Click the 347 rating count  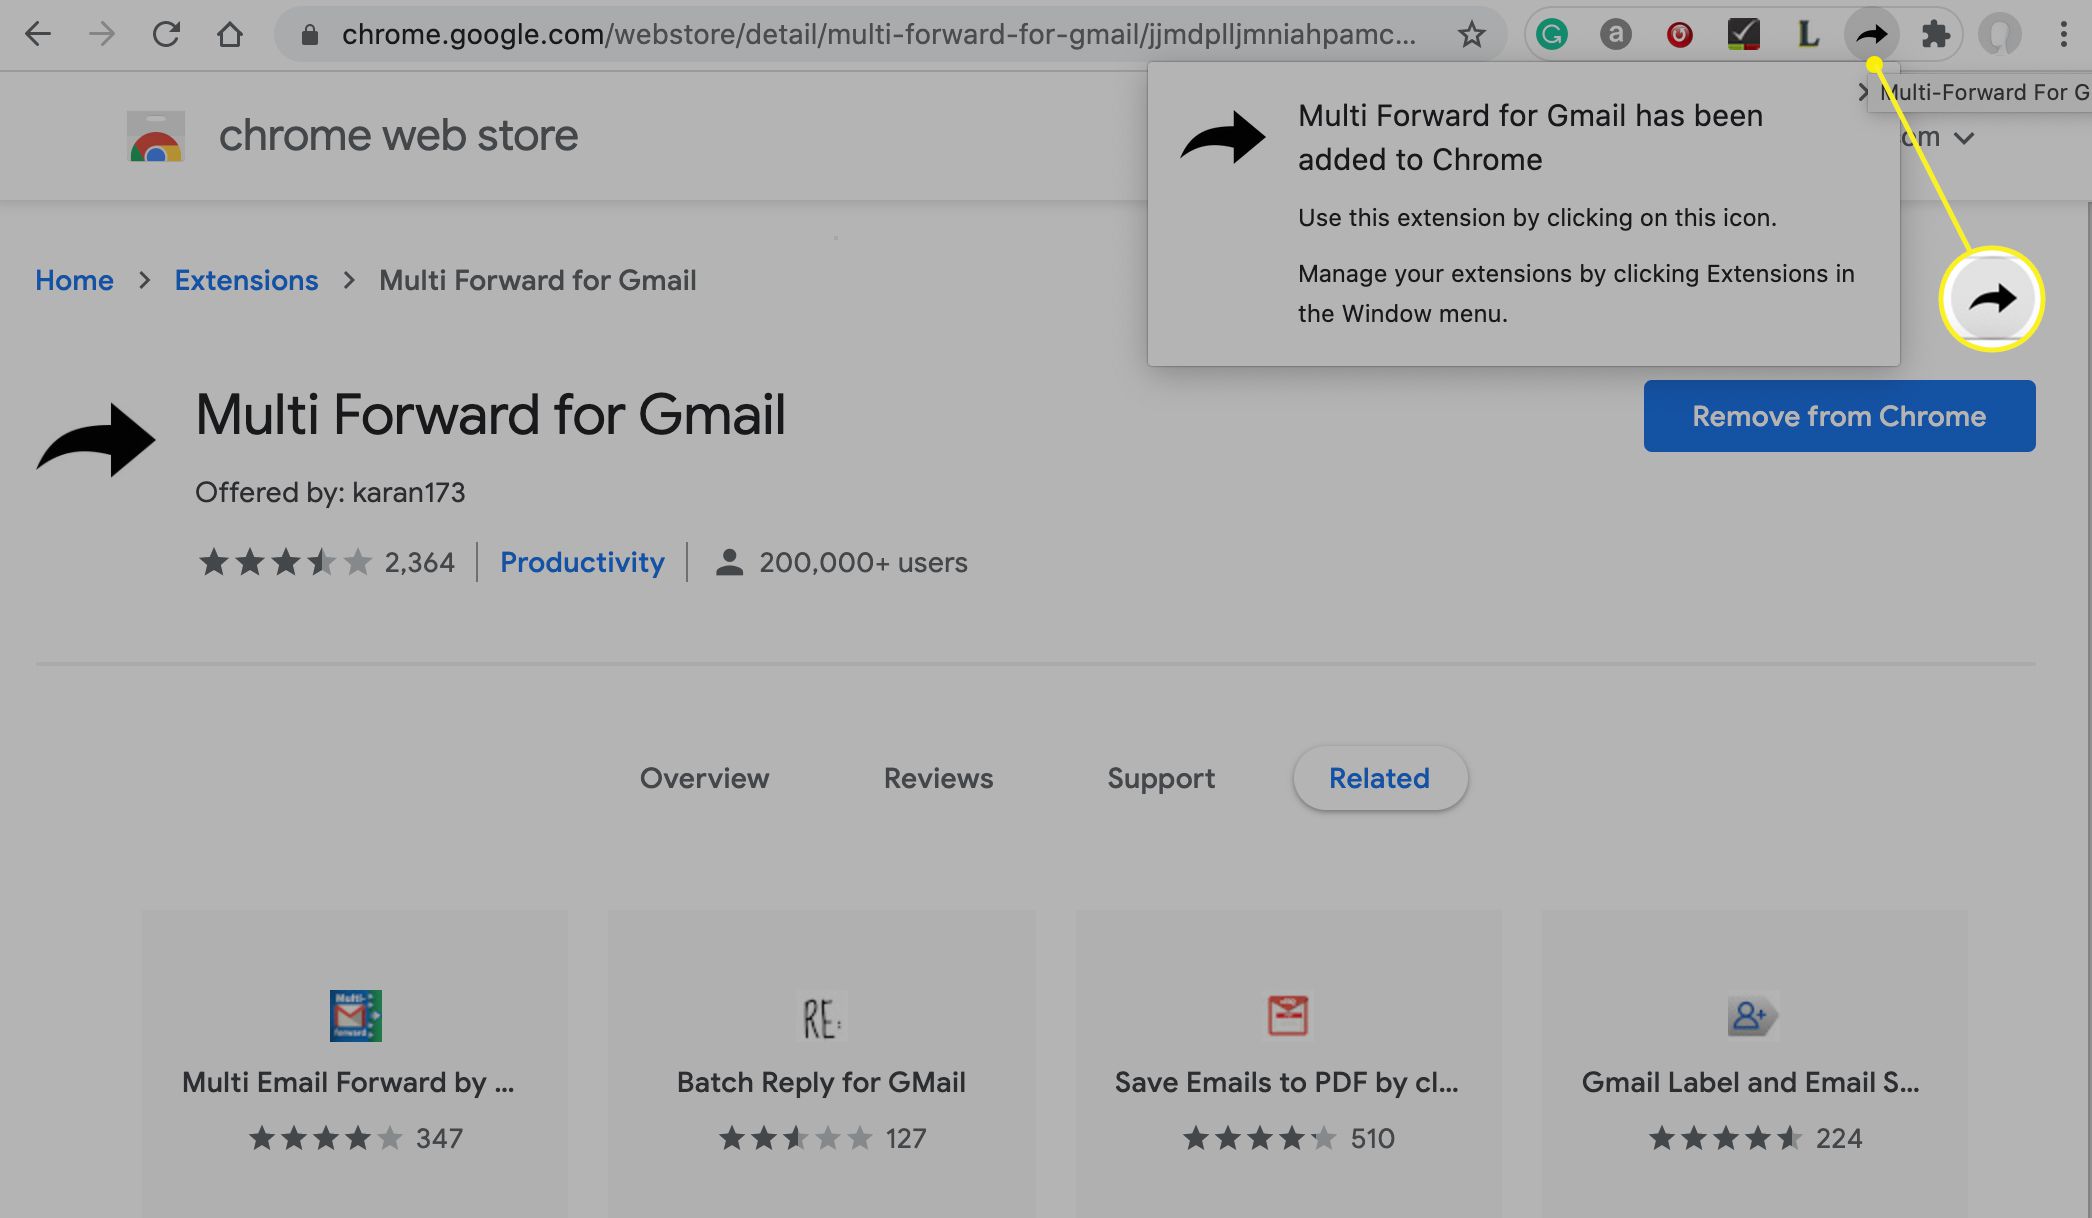click(x=439, y=1138)
